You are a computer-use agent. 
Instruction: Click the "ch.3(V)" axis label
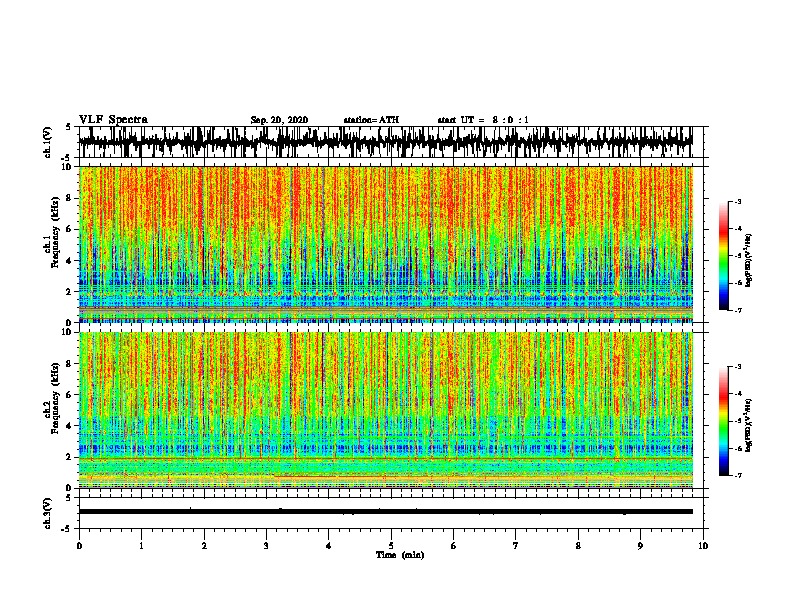(x=48, y=513)
